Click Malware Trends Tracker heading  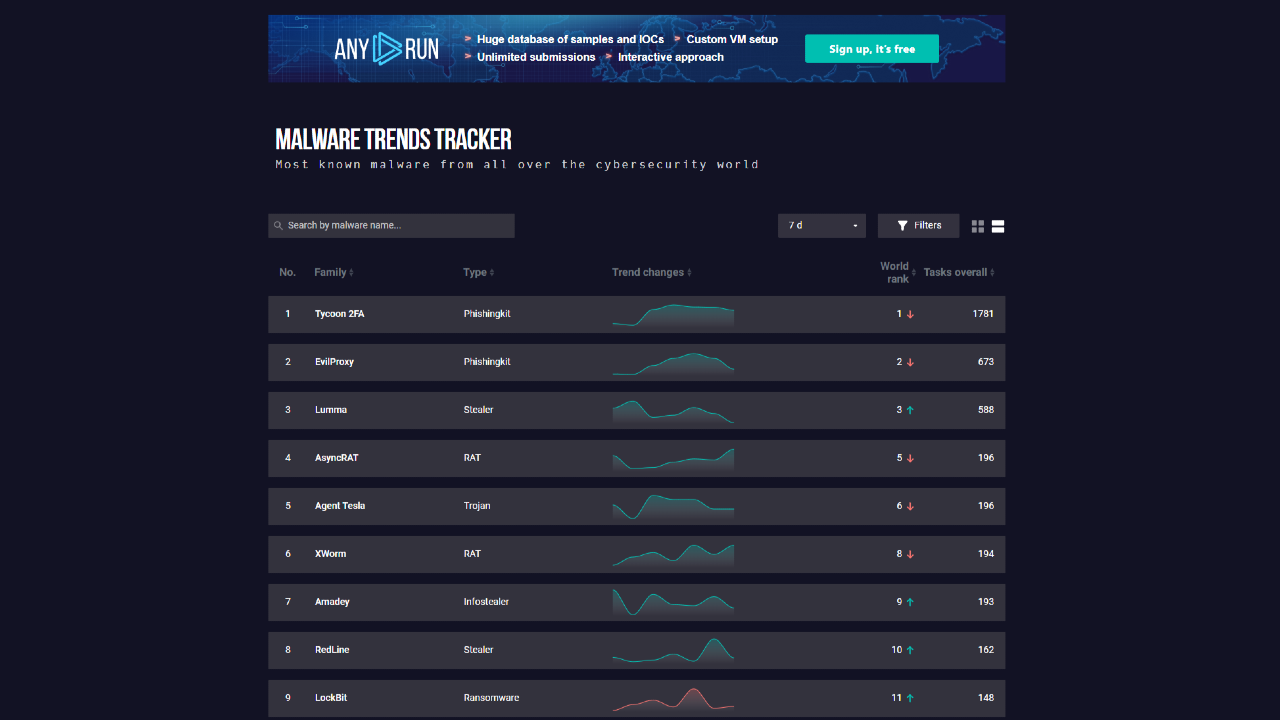[393, 139]
